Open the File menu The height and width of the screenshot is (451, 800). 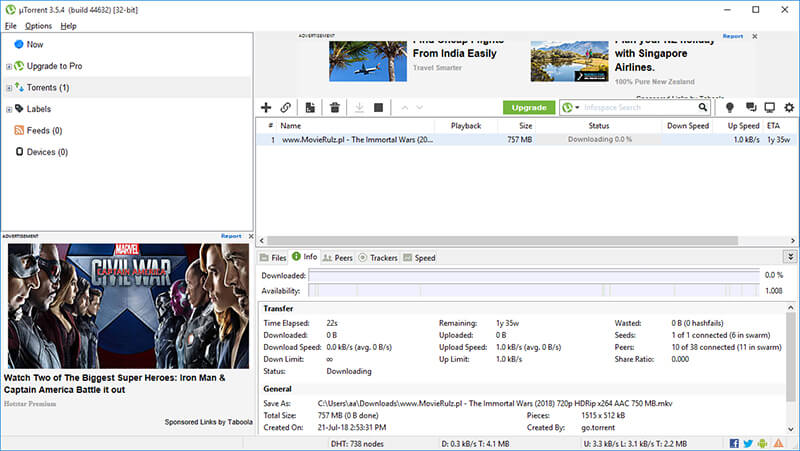[x=11, y=26]
